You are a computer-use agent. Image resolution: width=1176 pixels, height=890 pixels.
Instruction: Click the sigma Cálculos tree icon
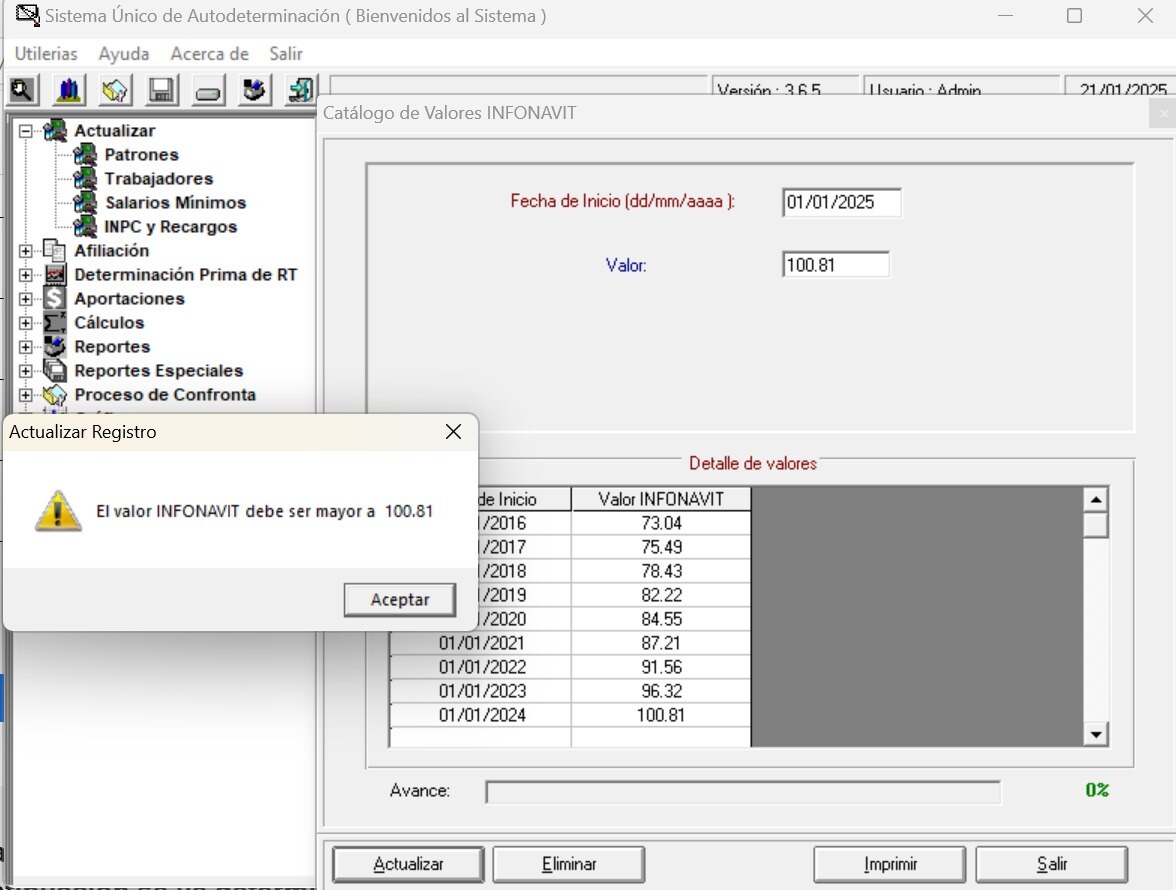[56, 323]
